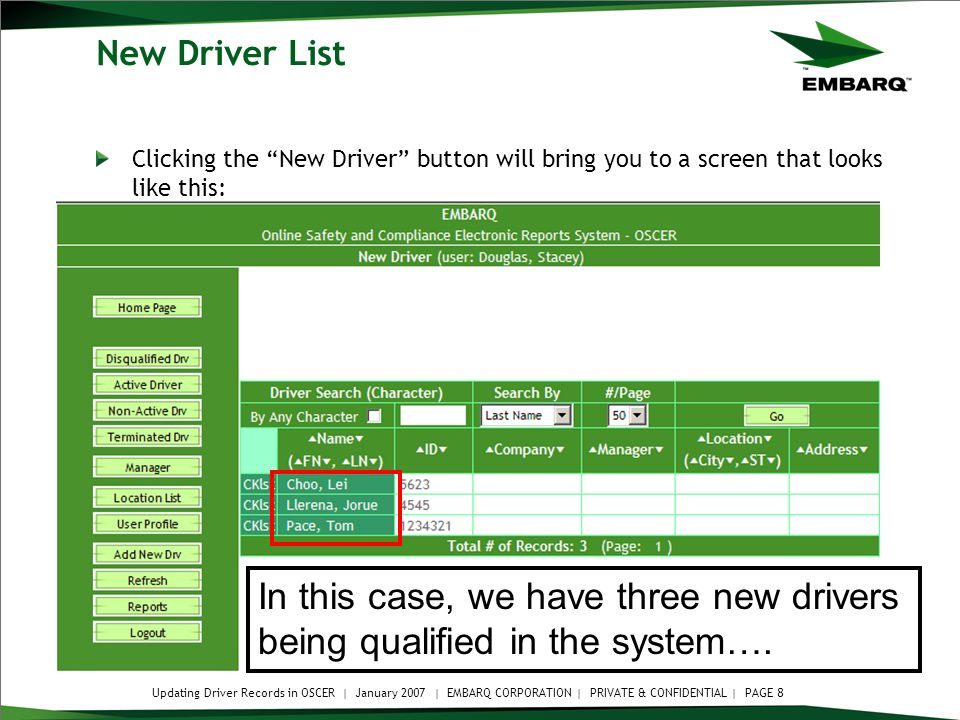This screenshot has width=960, height=720.
Task: Click the ascending arrow before LN
Action: (x=346, y=462)
